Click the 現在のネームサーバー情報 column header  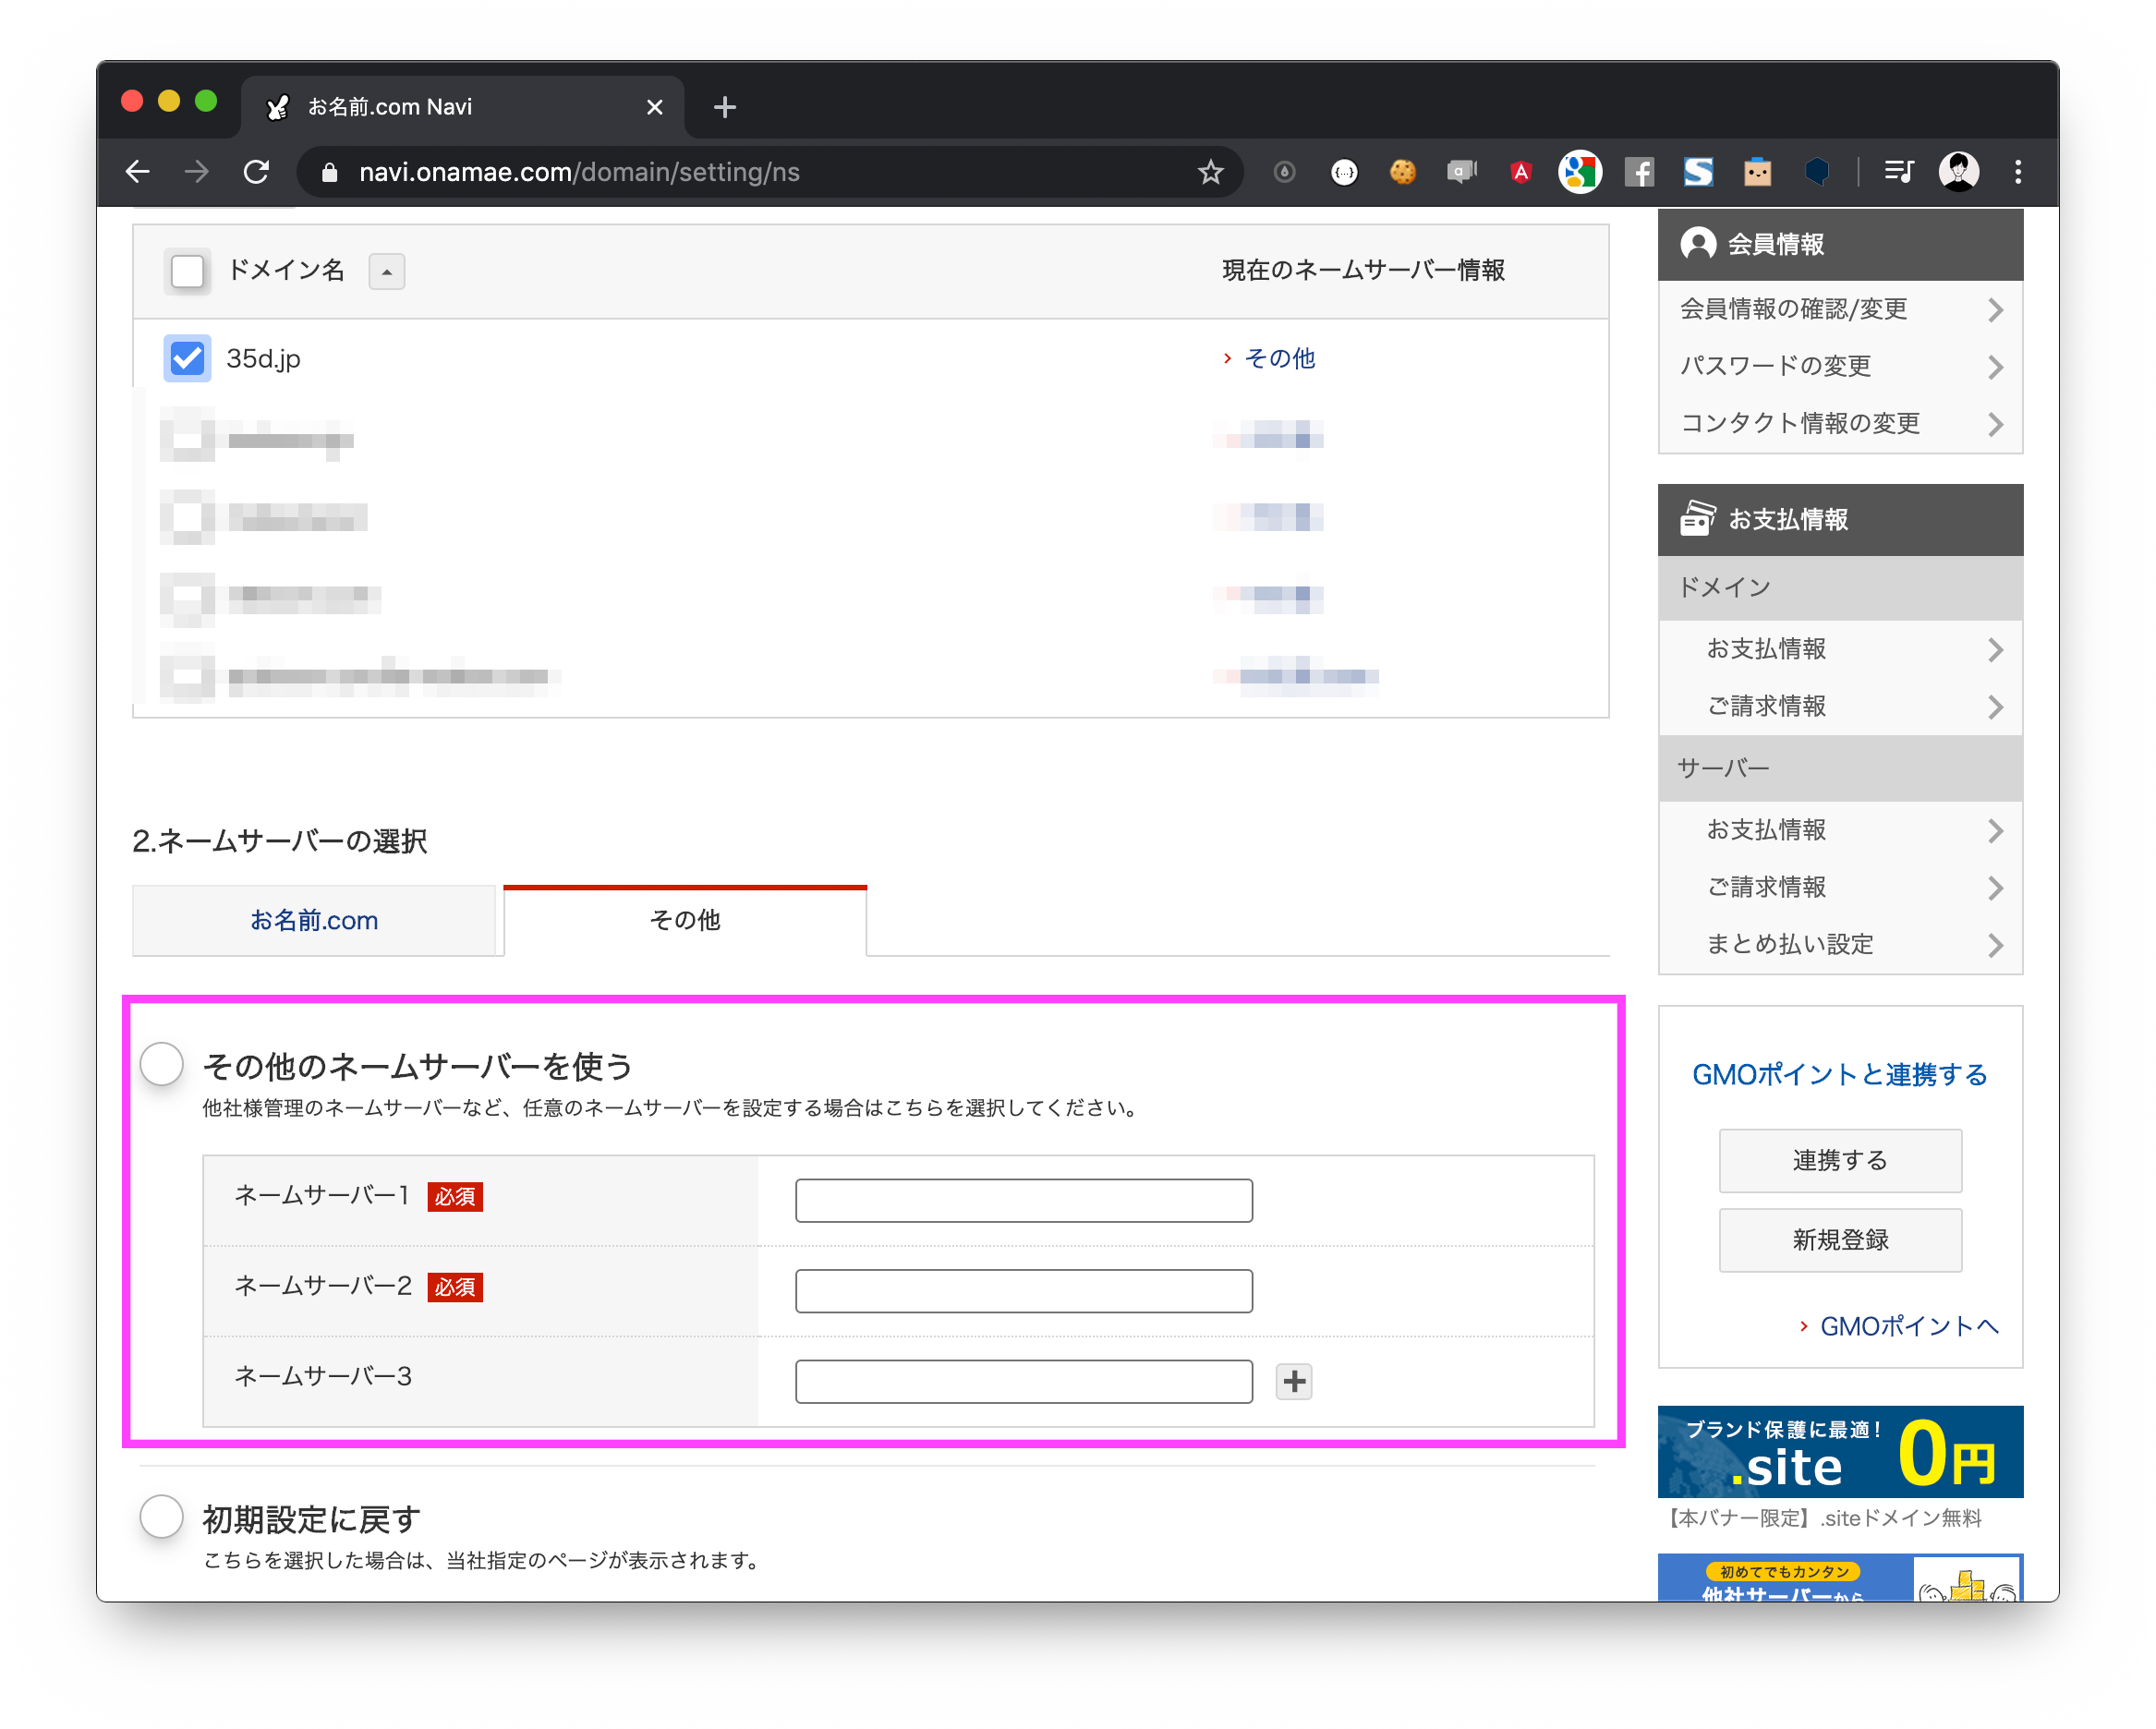tap(1363, 270)
